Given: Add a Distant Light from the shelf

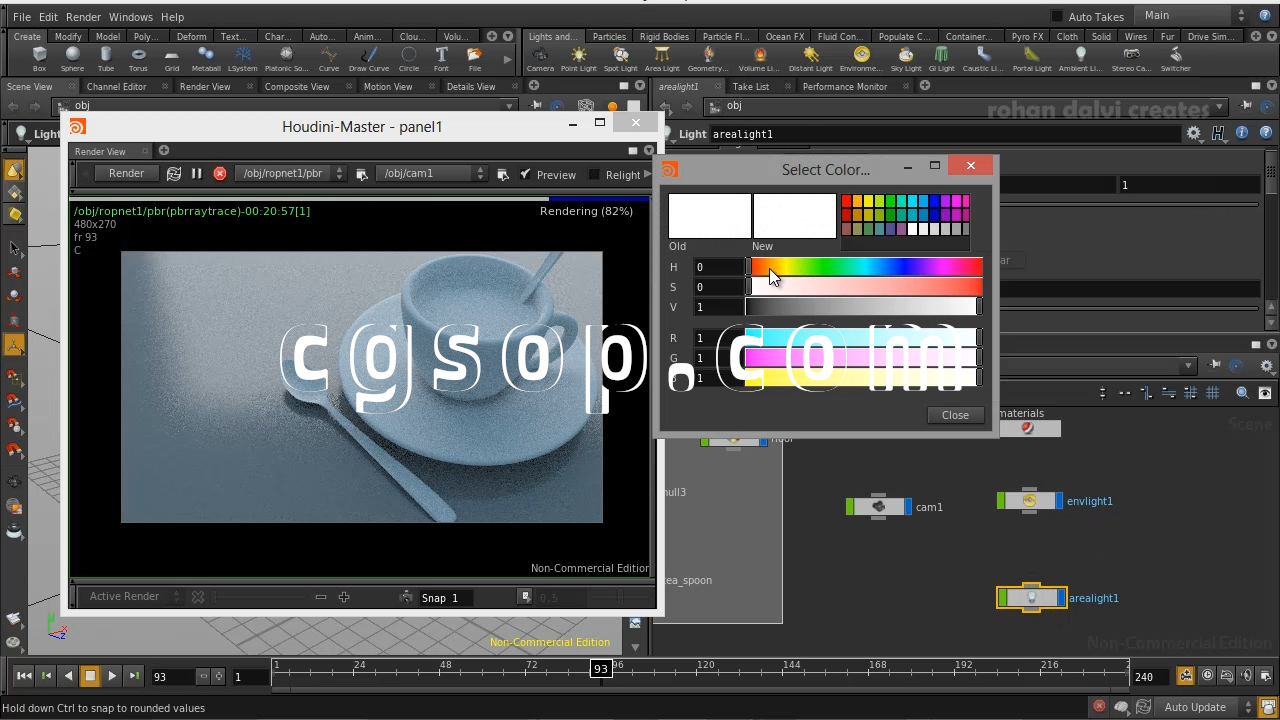Looking at the screenshot, I should (811, 59).
